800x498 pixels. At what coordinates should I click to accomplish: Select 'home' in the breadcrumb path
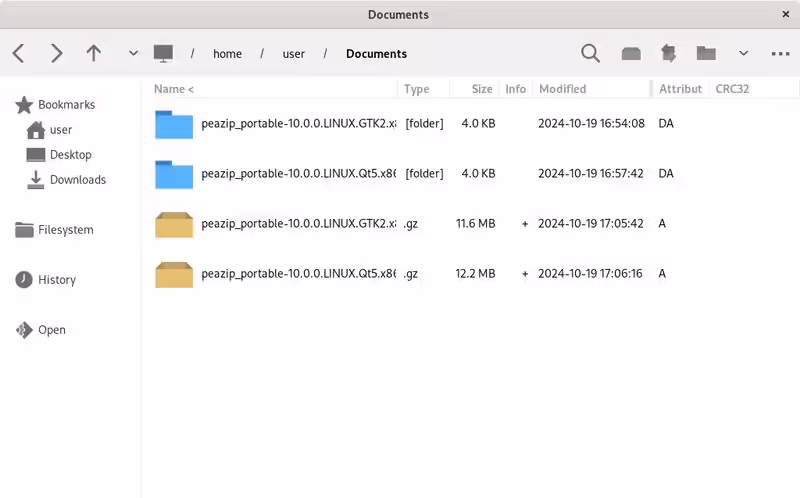pyautogui.click(x=227, y=54)
